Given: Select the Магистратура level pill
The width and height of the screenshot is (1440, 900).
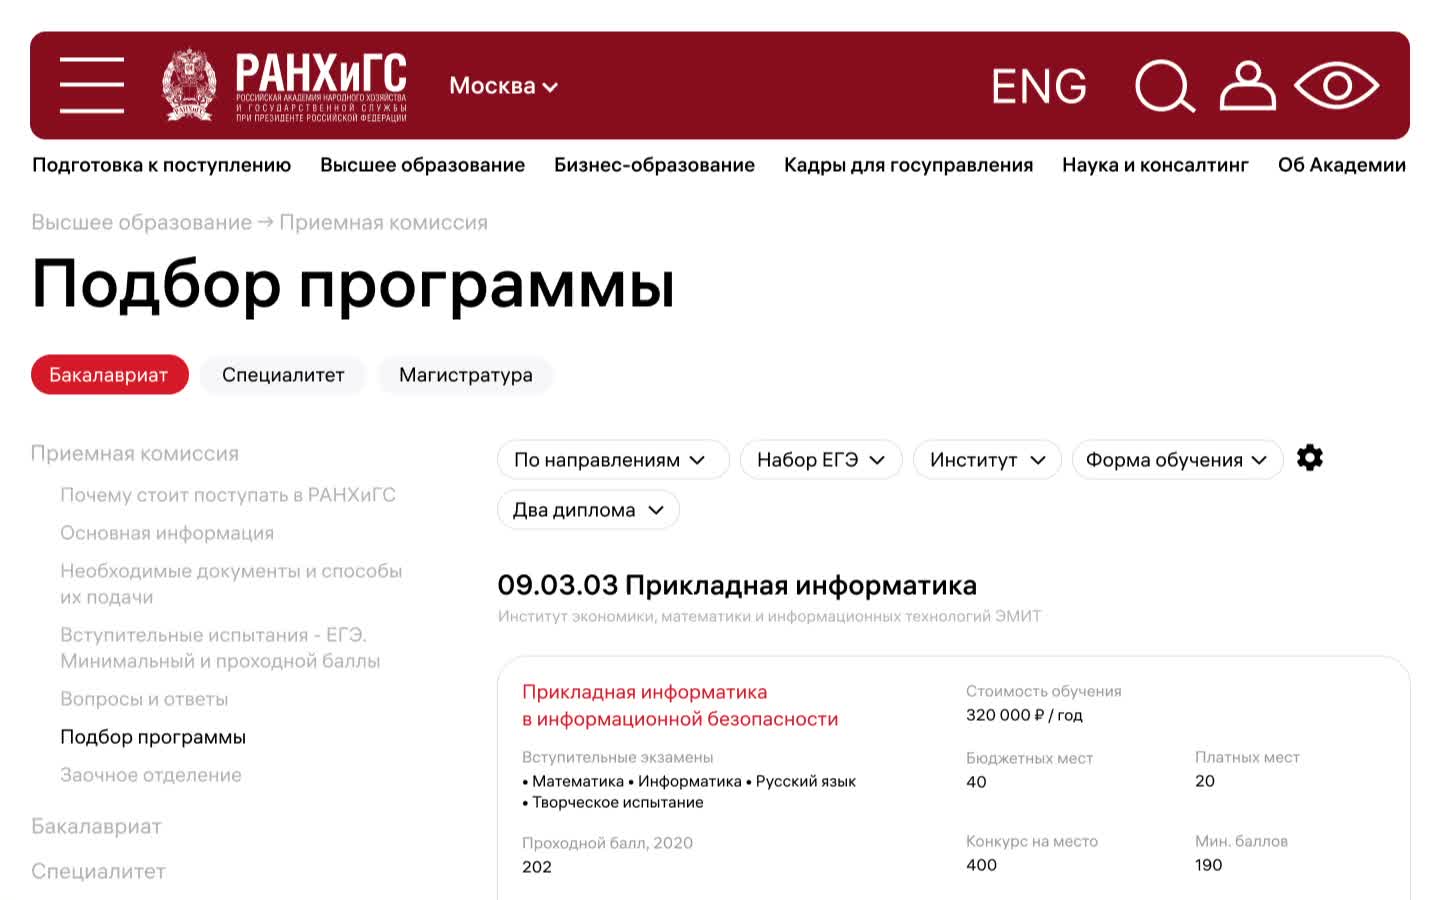Looking at the screenshot, I should (465, 375).
